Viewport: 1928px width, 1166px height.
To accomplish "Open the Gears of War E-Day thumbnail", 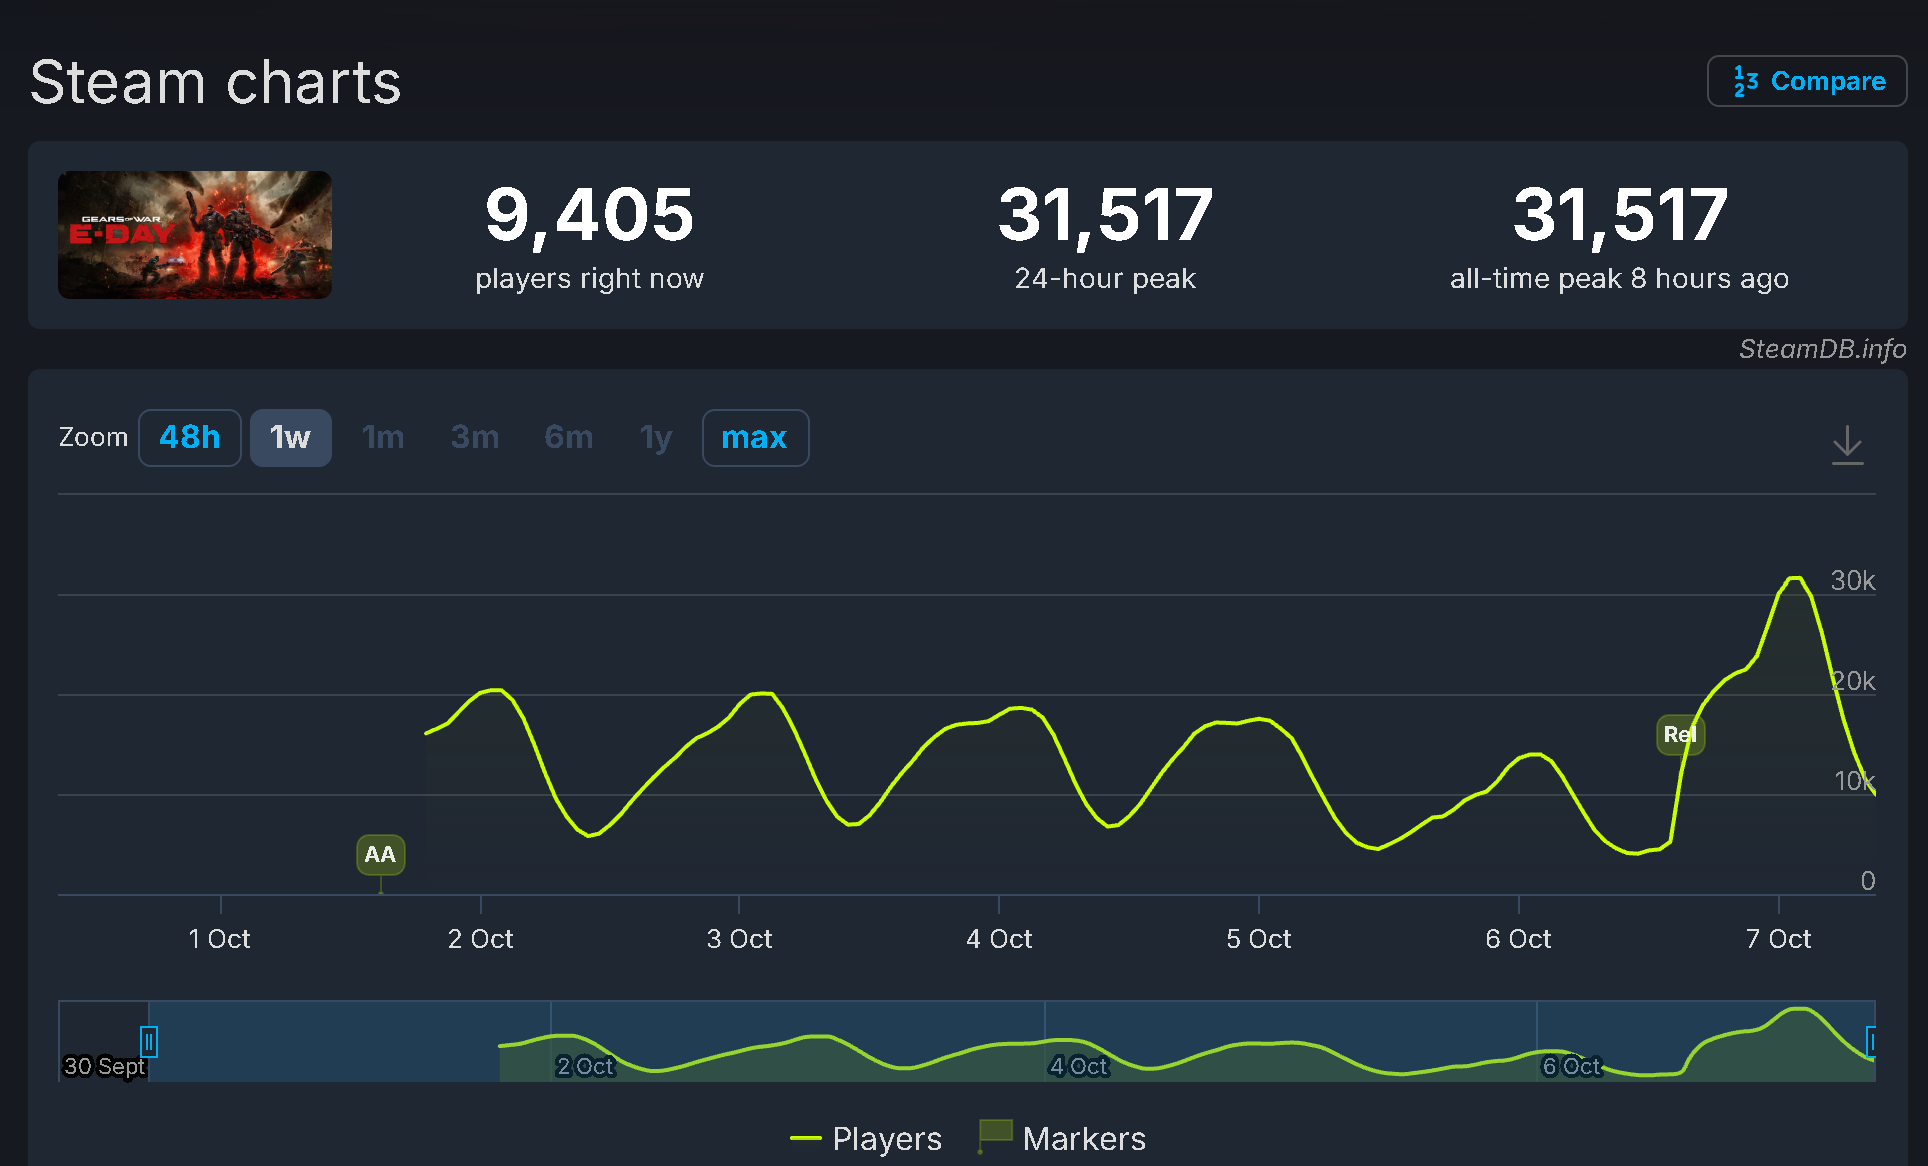I will click(x=195, y=235).
